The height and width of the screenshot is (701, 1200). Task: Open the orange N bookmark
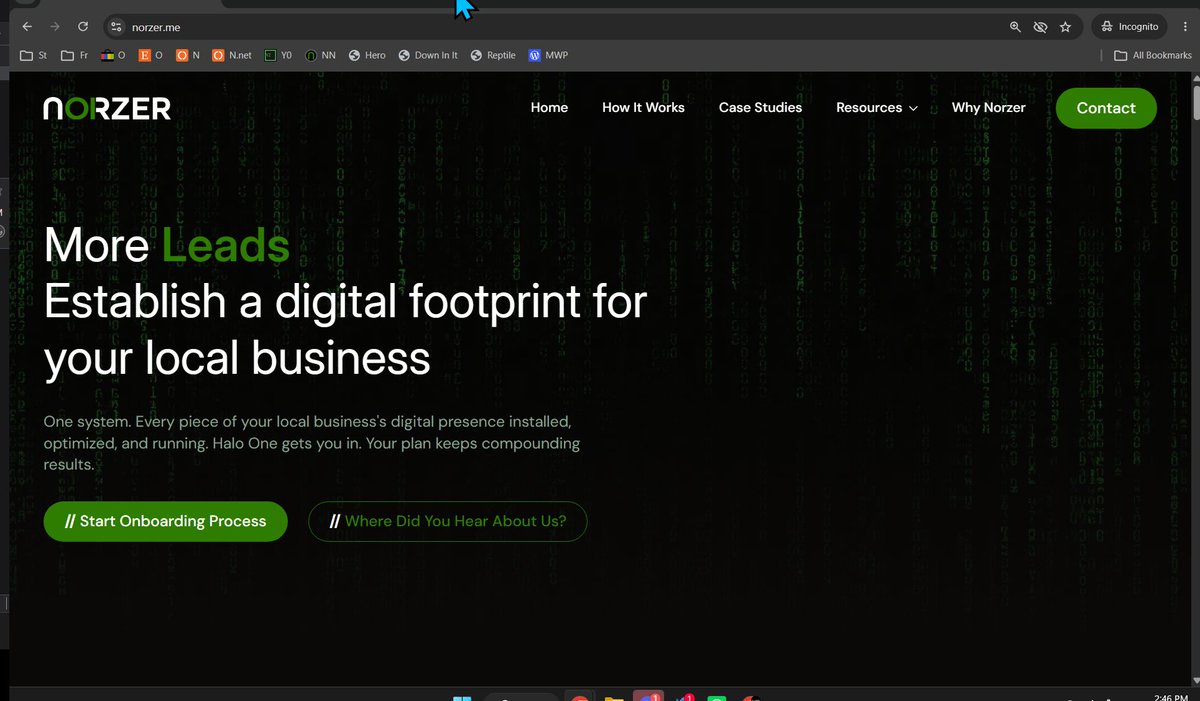tap(188, 55)
